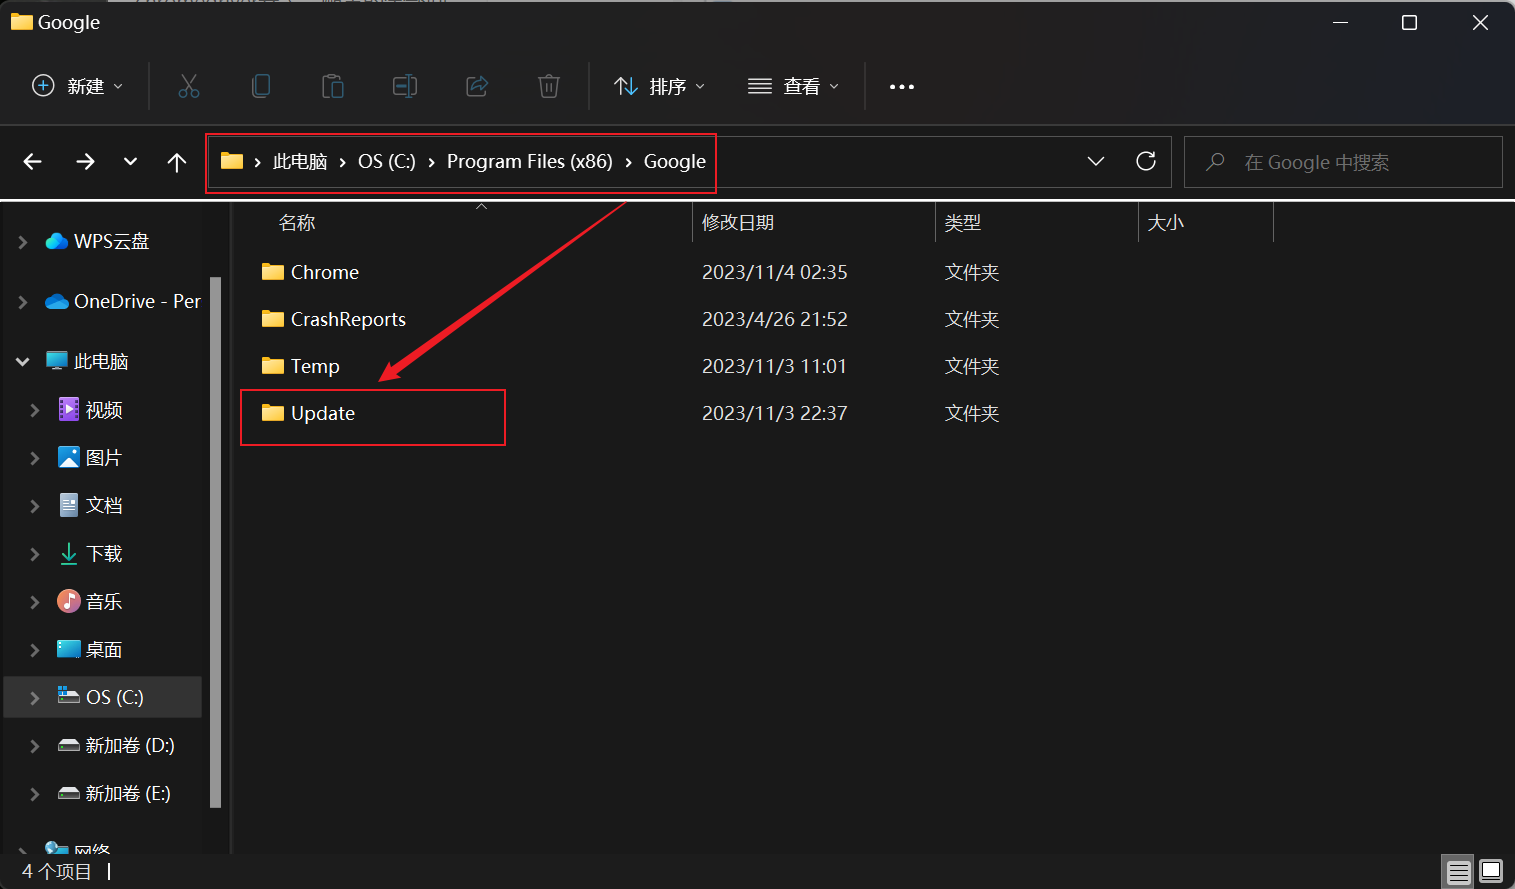The width and height of the screenshot is (1515, 889).
Task: Open the 新建 (New) dropdown
Action: click(x=78, y=87)
